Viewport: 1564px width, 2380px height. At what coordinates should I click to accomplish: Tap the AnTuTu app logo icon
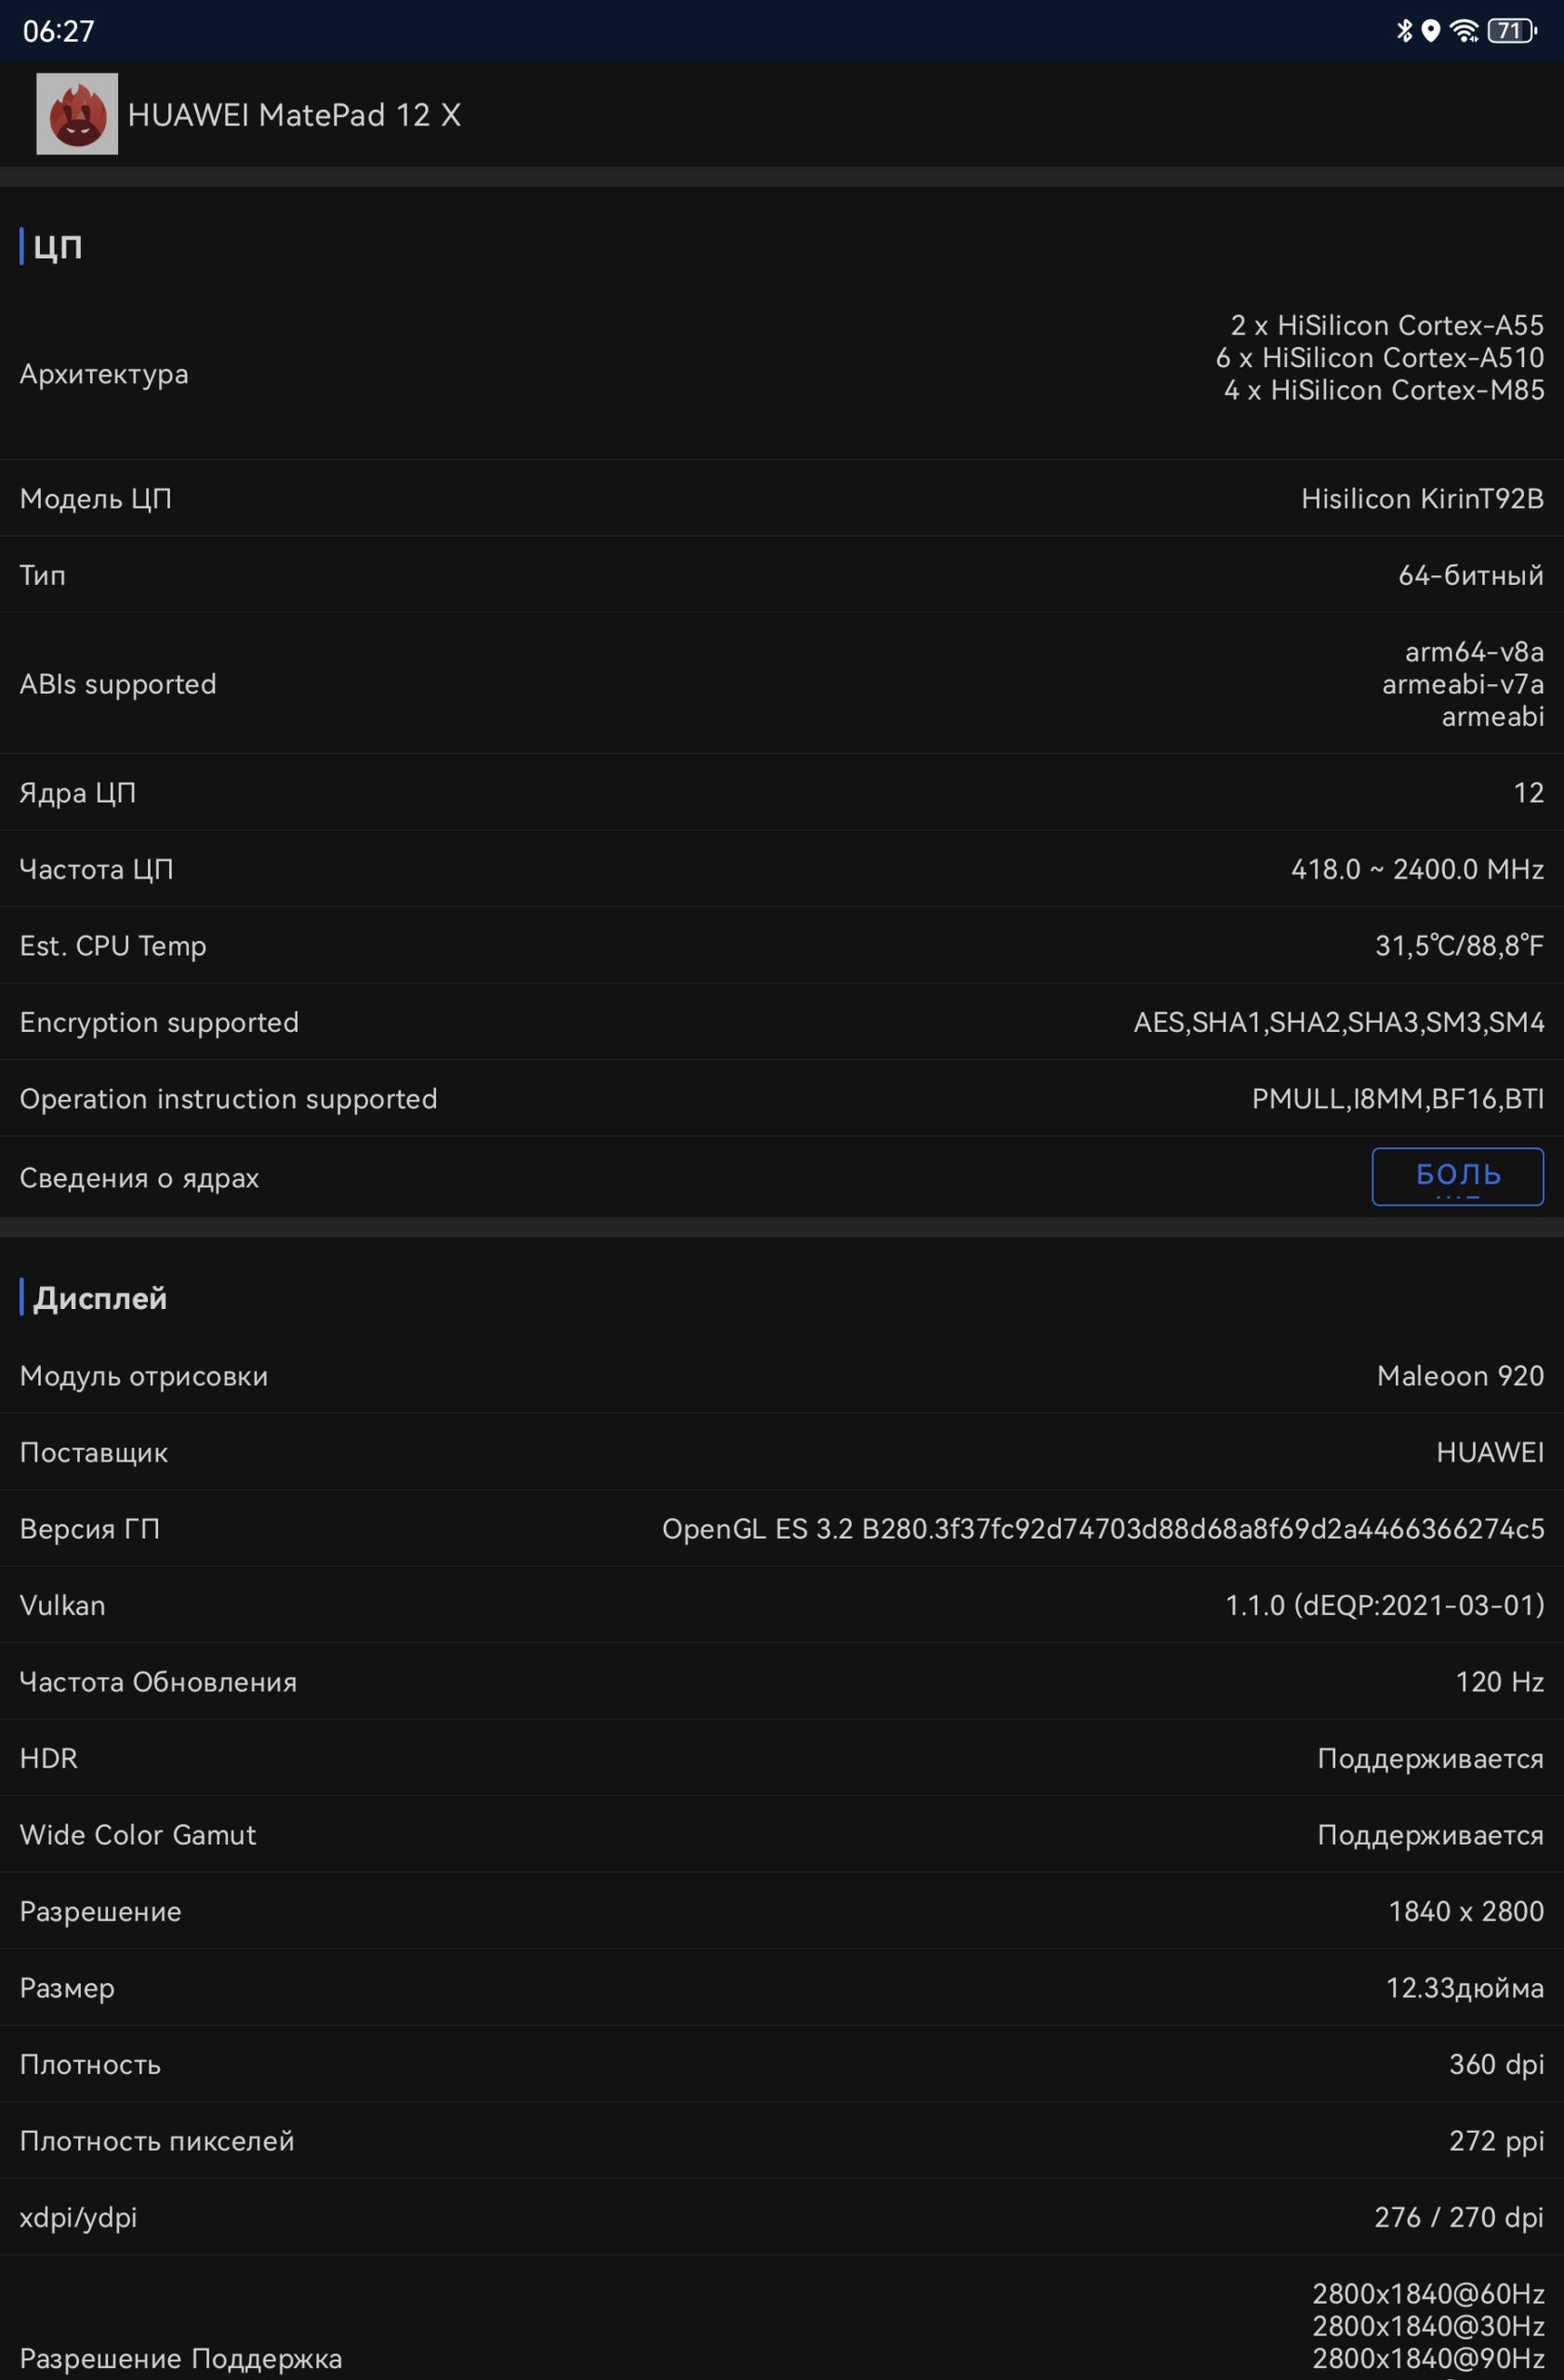point(77,114)
